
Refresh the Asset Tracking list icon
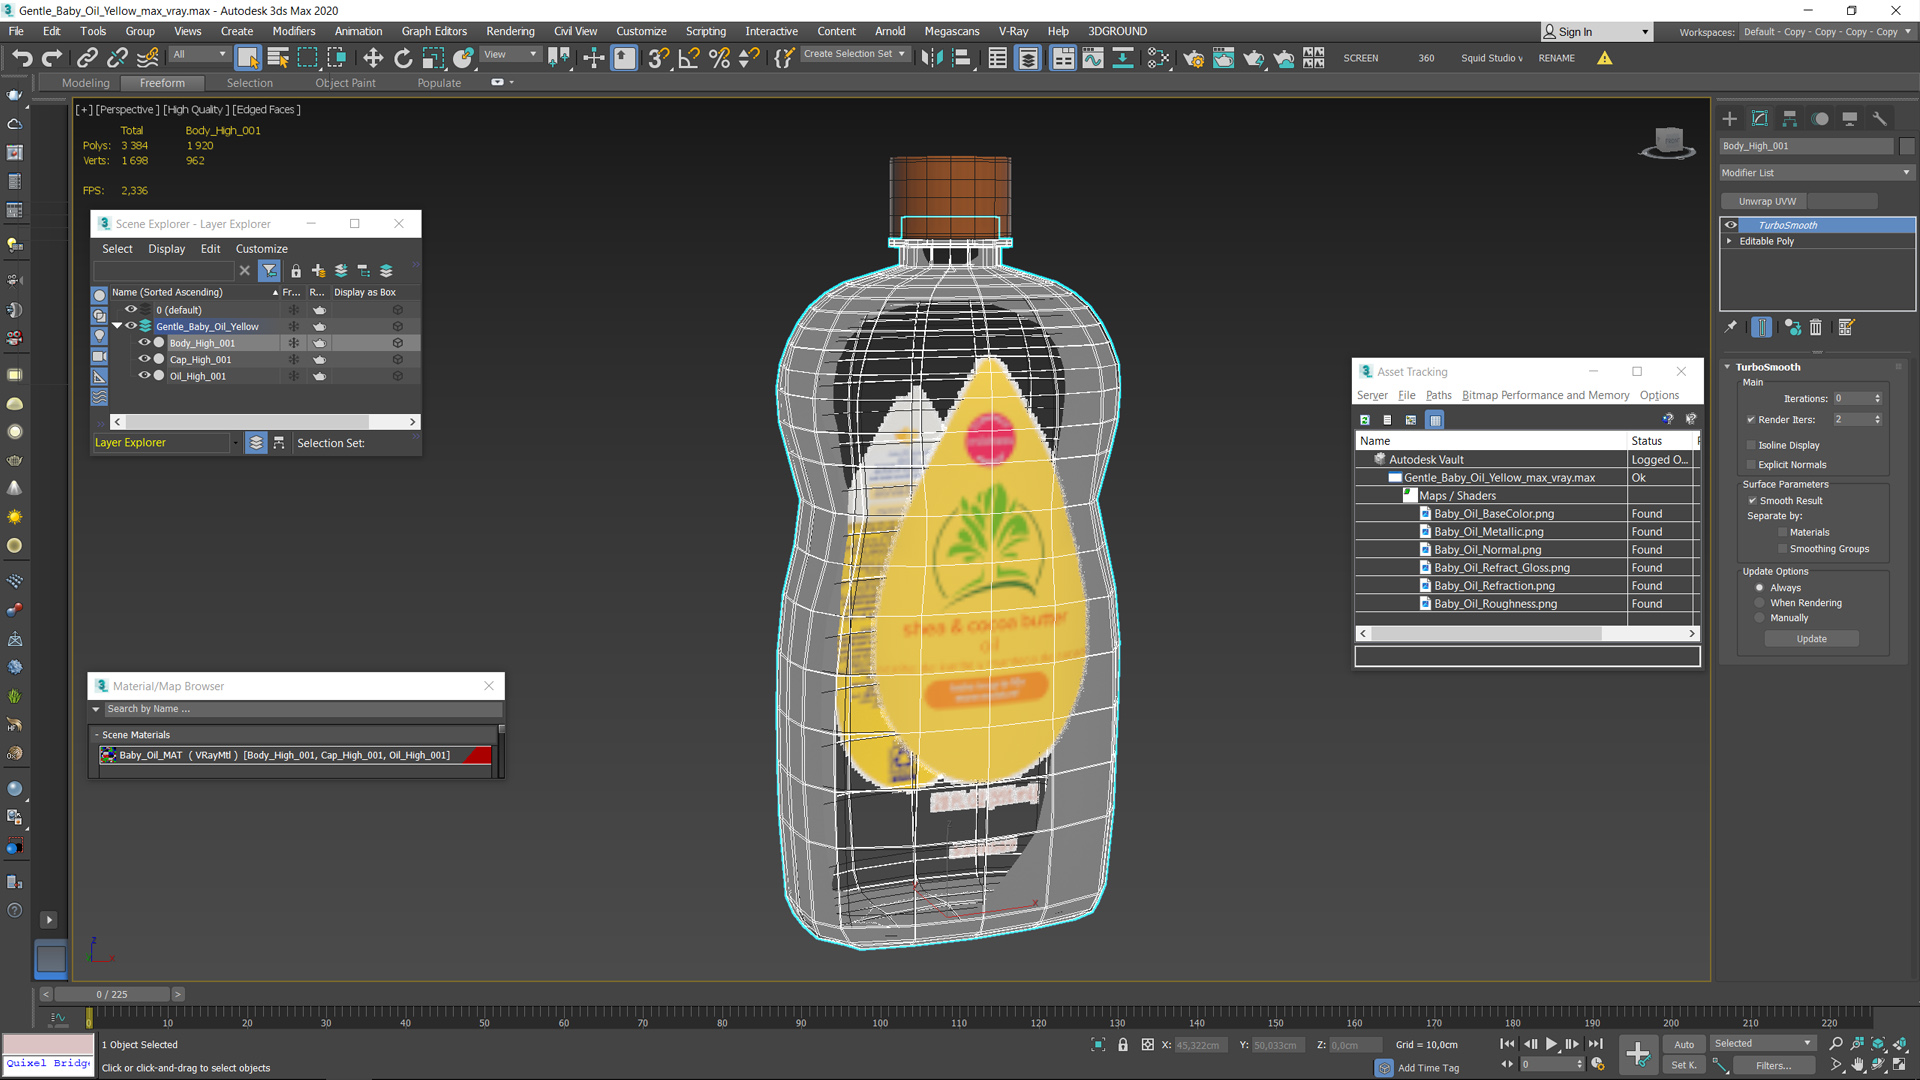(x=1365, y=420)
